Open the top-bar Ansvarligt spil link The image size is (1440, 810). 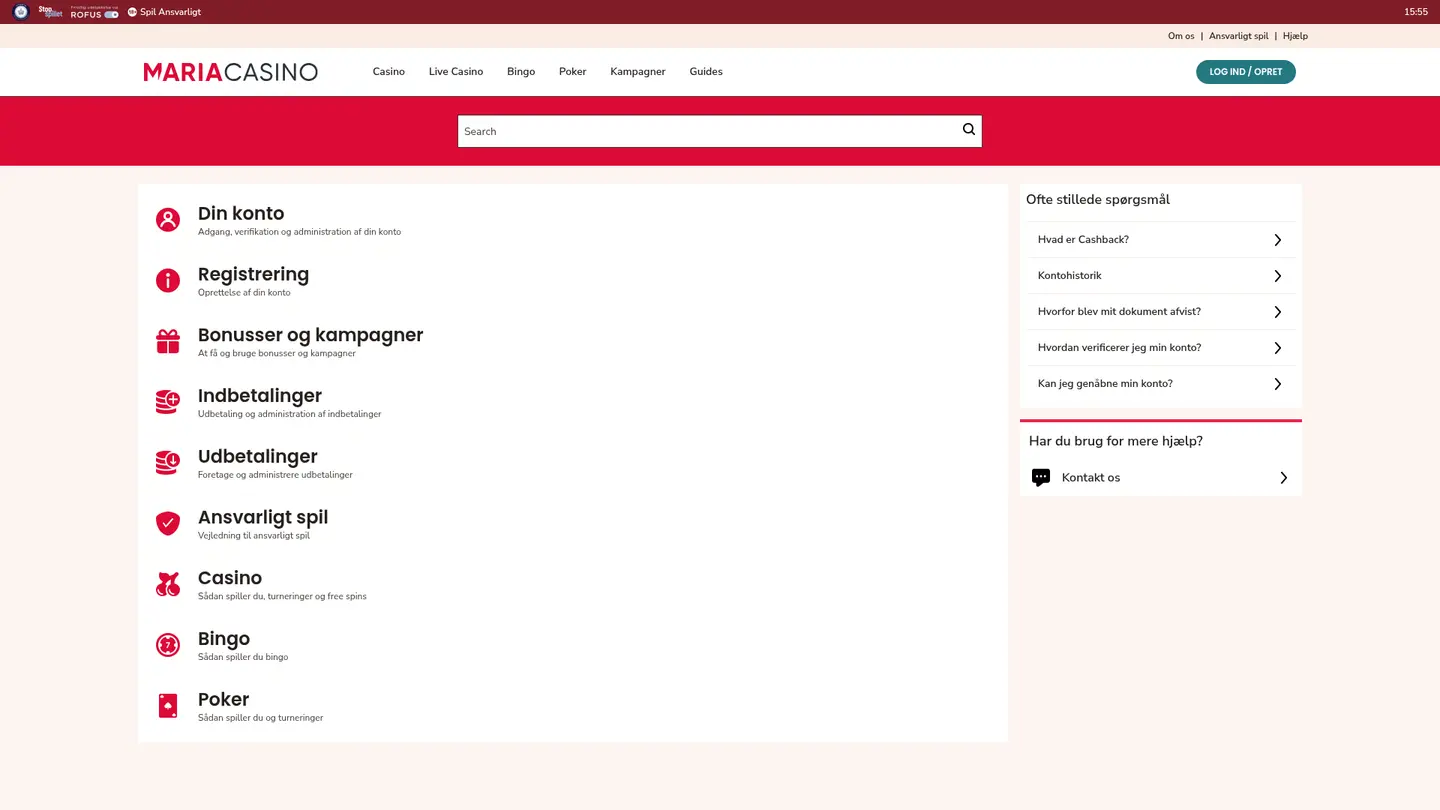point(1238,36)
